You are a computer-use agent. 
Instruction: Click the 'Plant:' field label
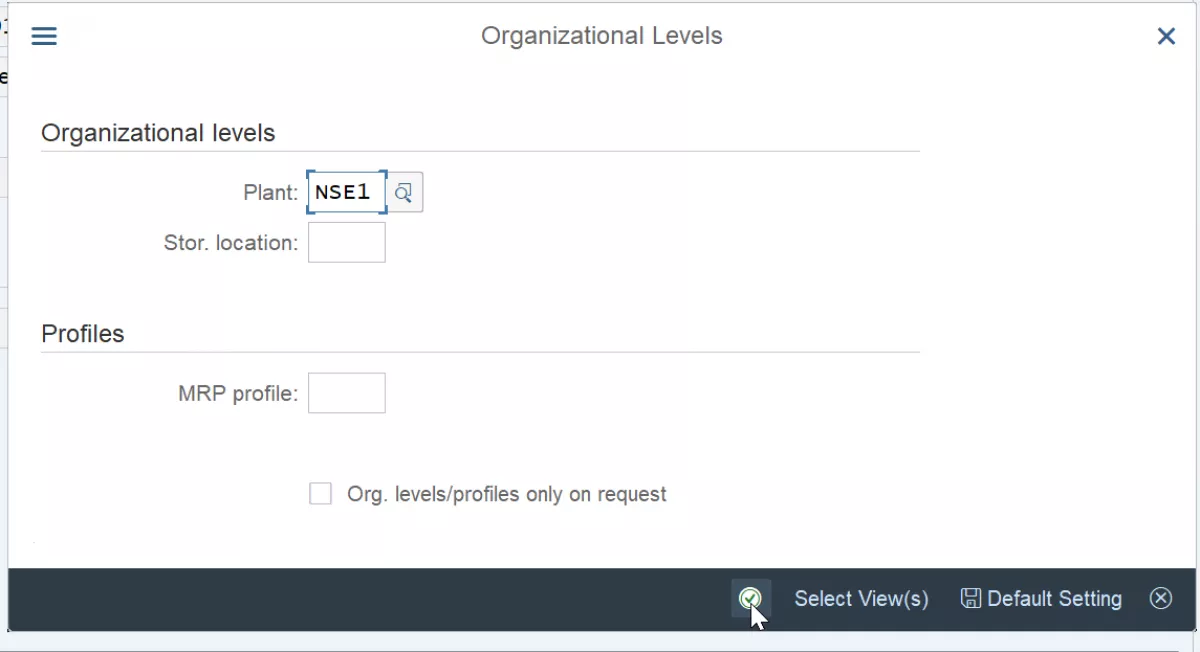pyautogui.click(x=270, y=192)
